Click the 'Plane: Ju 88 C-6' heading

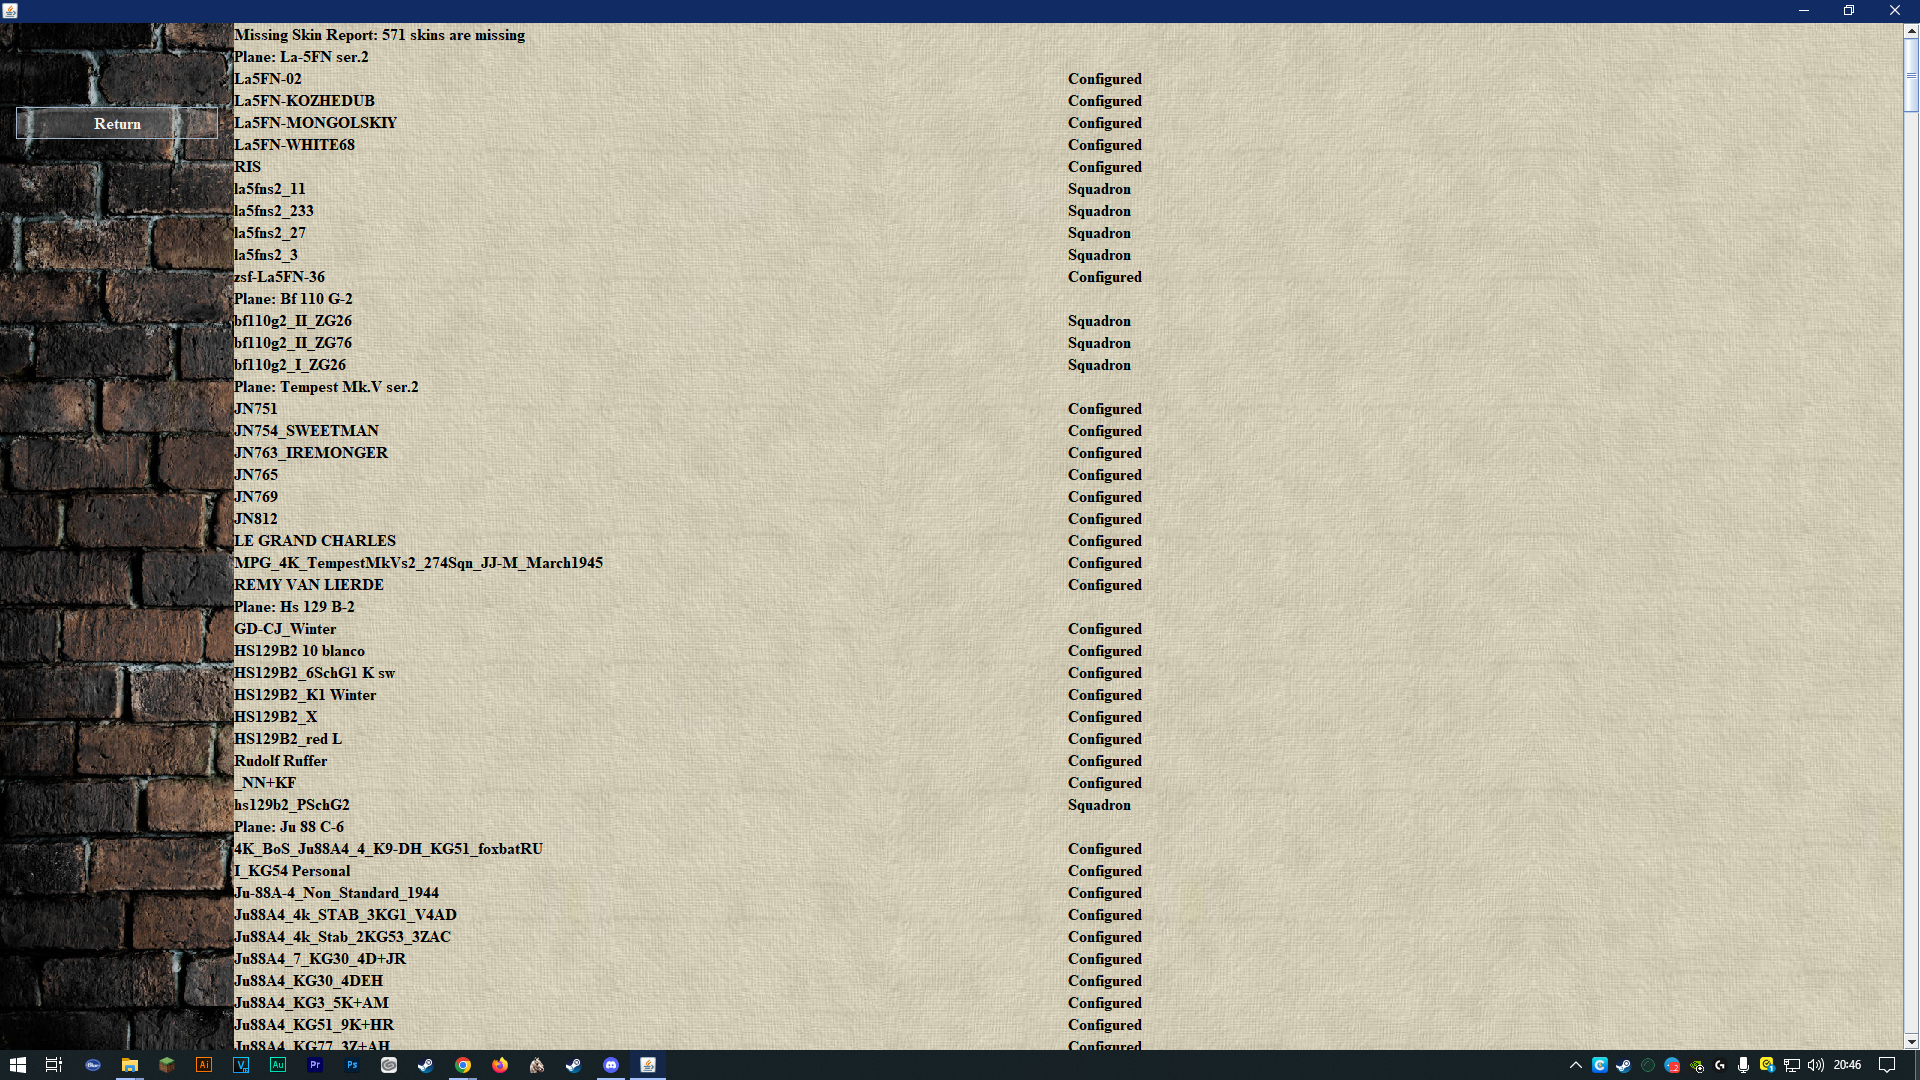pyautogui.click(x=289, y=827)
